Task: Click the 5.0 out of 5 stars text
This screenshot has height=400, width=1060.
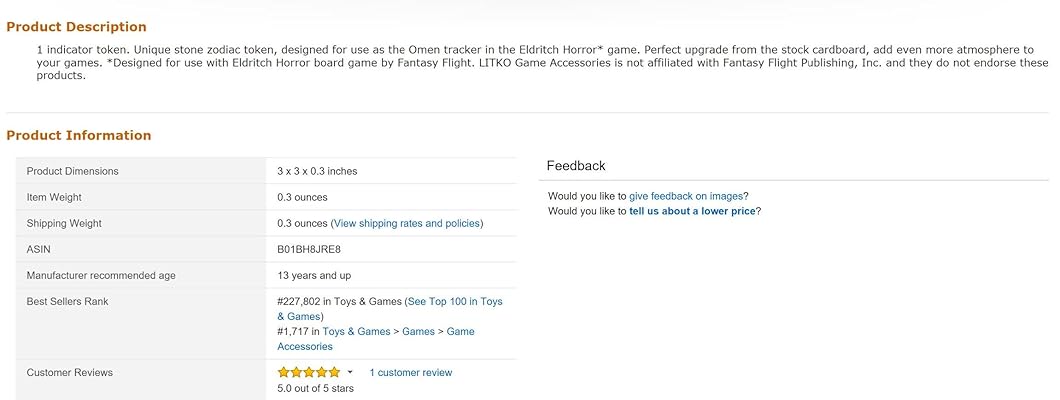Action: click(x=315, y=388)
